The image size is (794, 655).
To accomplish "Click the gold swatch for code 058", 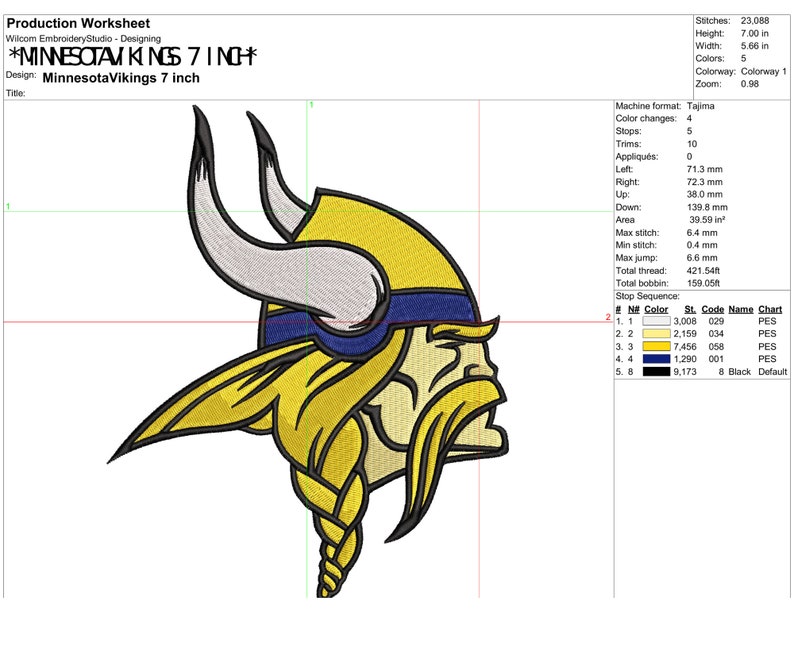I will pyautogui.click(x=656, y=346).
